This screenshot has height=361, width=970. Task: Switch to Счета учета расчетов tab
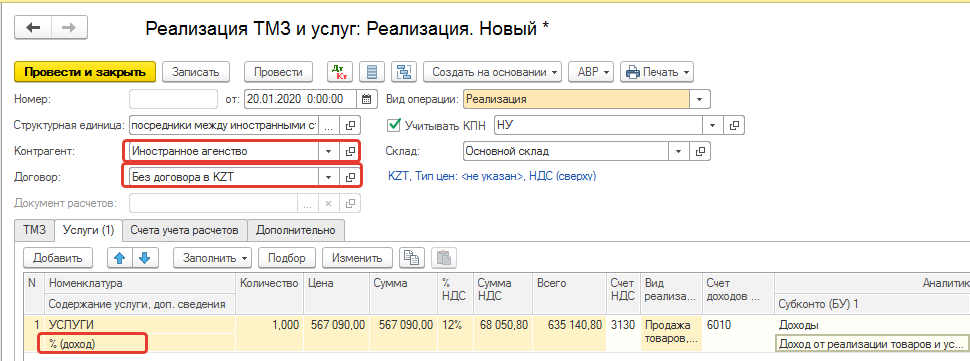(184, 230)
